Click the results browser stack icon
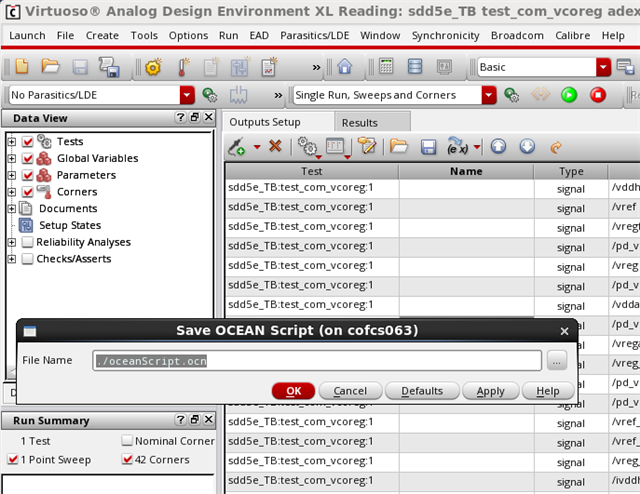The image size is (640, 494). click(x=415, y=66)
